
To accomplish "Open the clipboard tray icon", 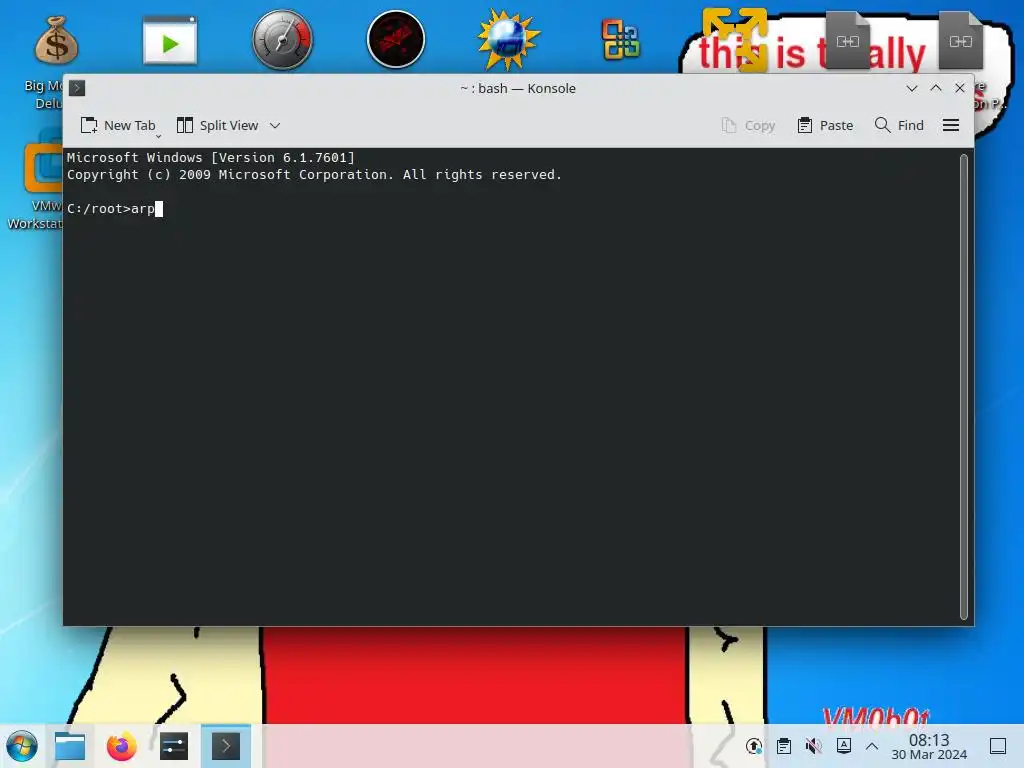I will [x=784, y=746].
